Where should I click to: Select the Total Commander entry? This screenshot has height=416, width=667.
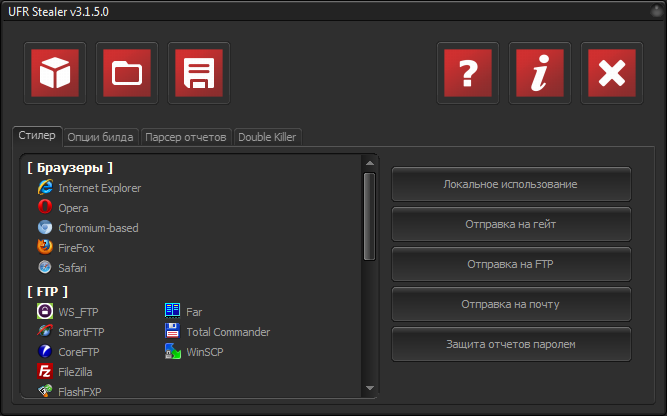point(227,331)
